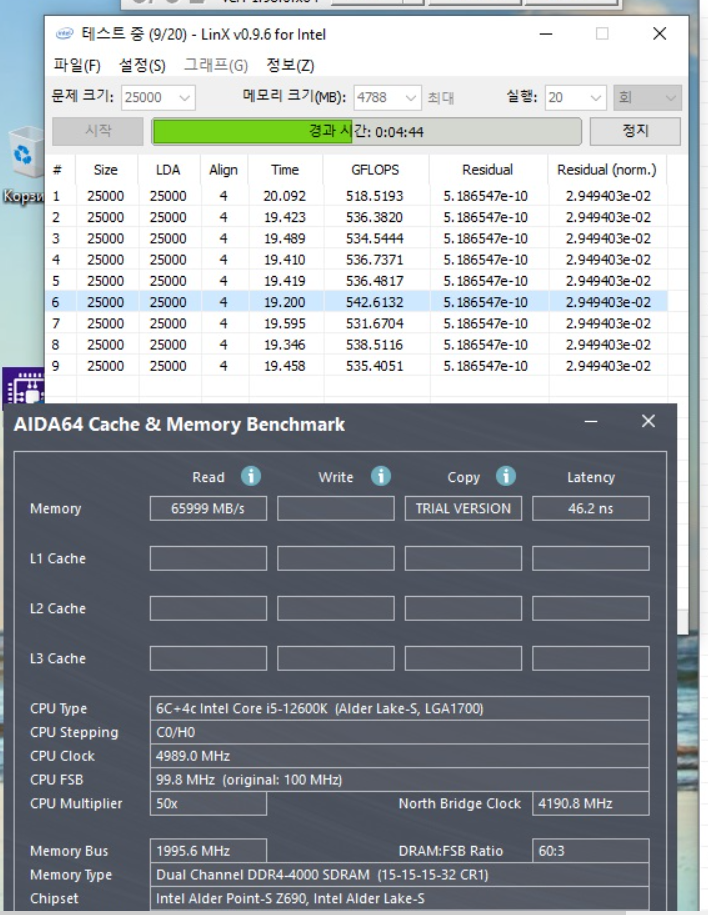This screenshot has height=915, width=708.
Task: Click the DRAM:FSB Ratio 60:3 field
Action: (x=591, y=851)
